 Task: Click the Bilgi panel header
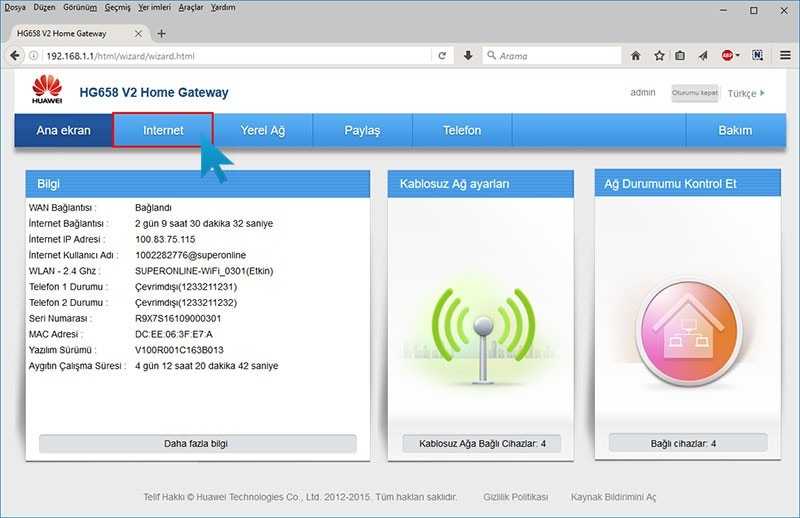coord(198,184)
